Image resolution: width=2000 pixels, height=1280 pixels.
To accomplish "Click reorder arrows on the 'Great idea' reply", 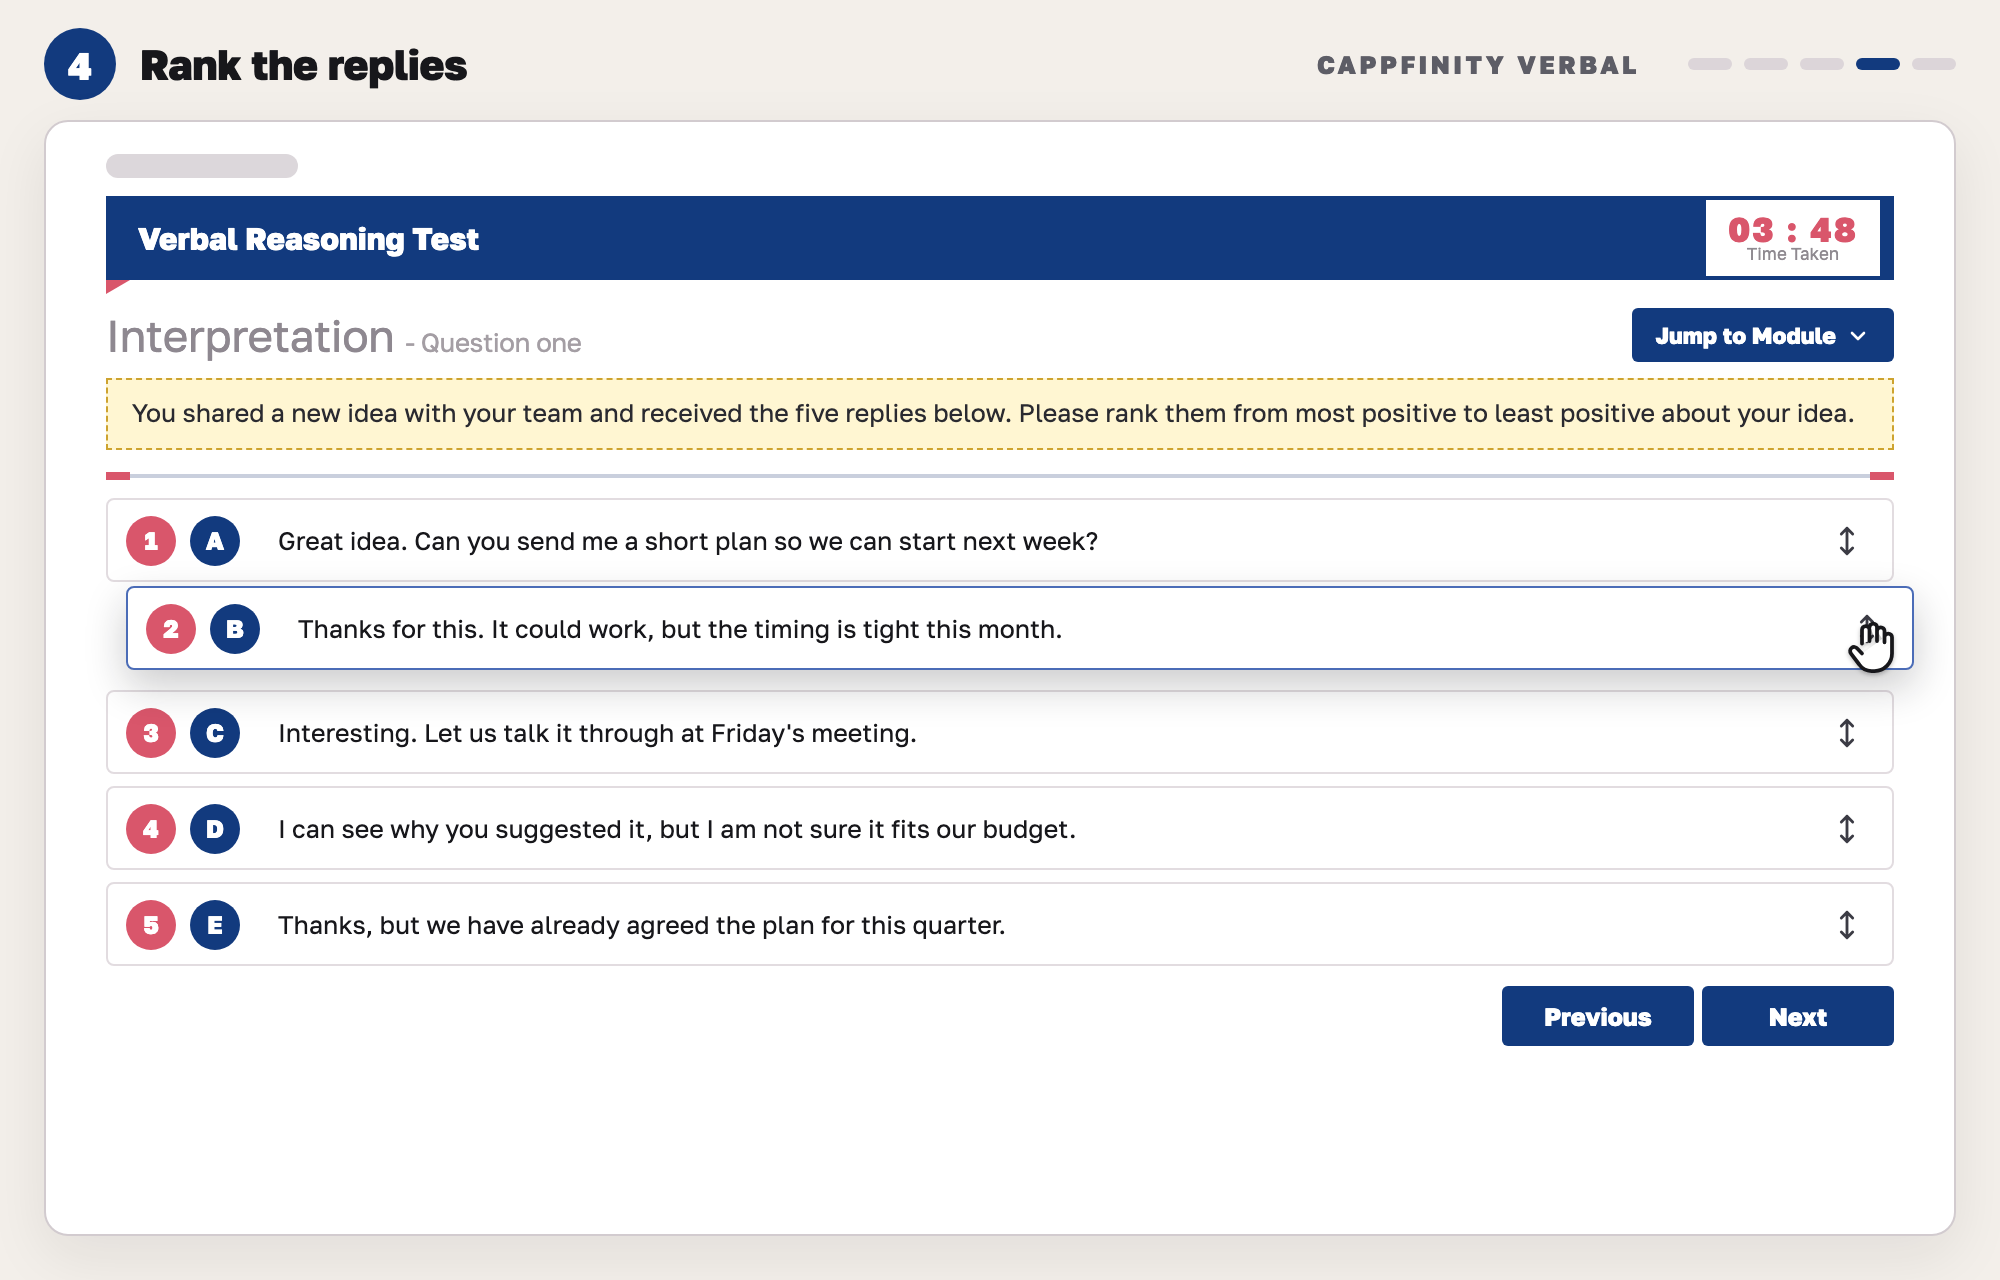I will coord(1847,541).
